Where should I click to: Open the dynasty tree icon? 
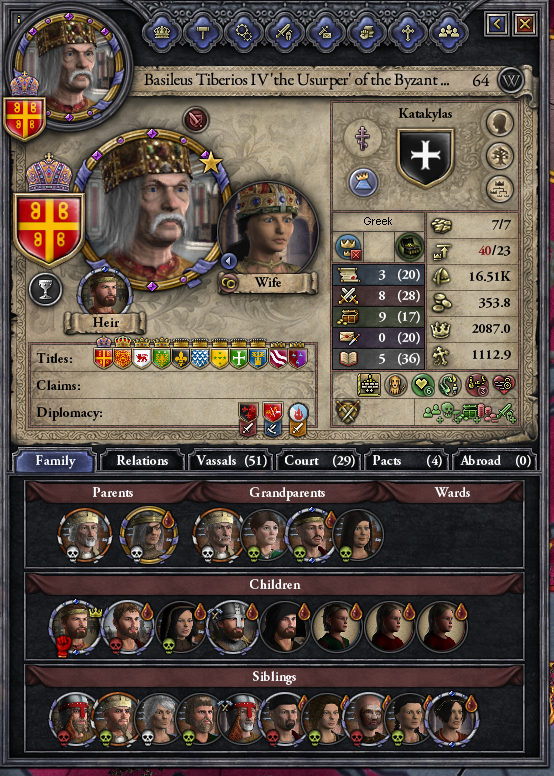500,156
